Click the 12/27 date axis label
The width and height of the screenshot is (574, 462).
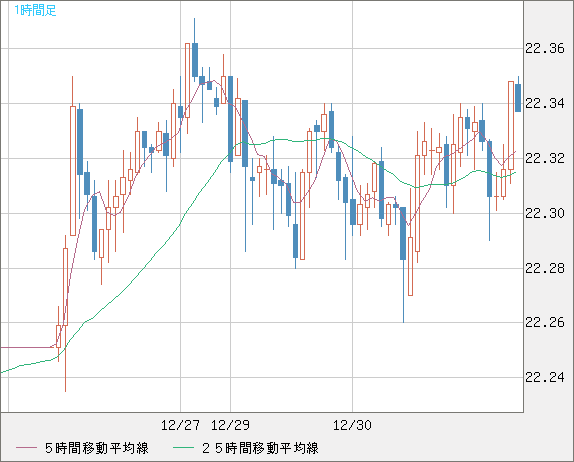click(180, 425)
